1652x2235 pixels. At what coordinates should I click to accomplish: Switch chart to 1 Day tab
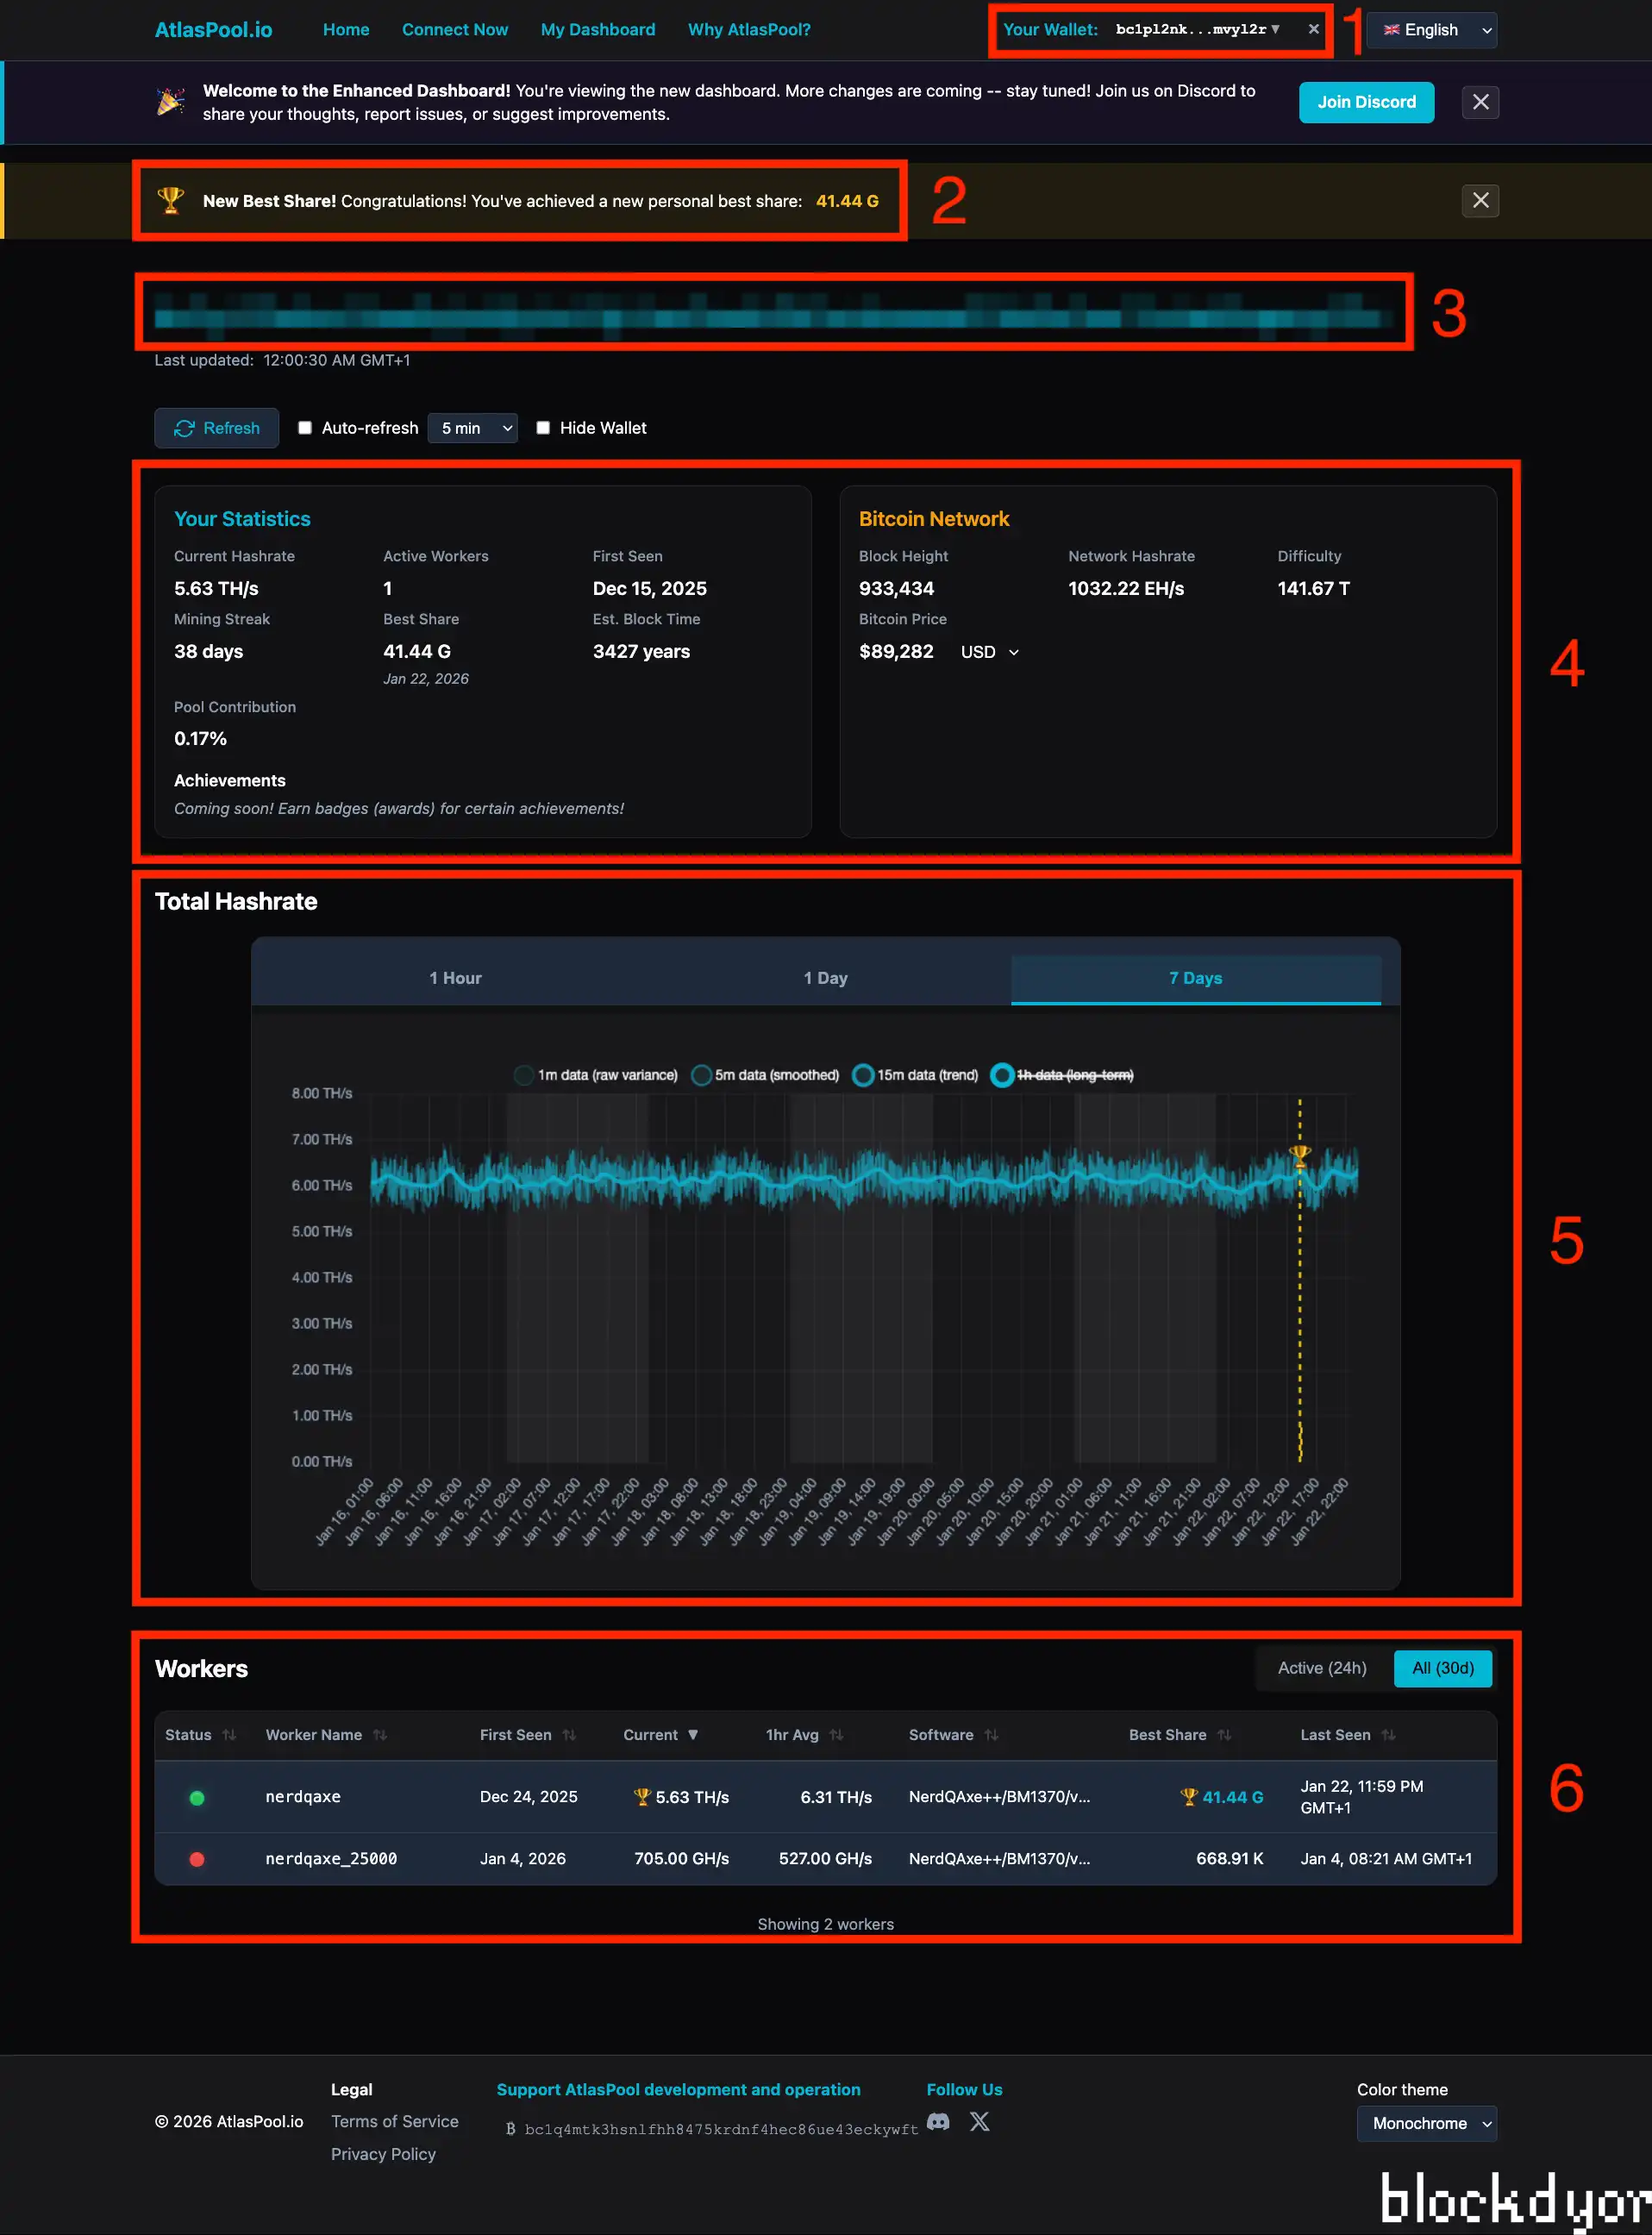click(x=825, y=977)
